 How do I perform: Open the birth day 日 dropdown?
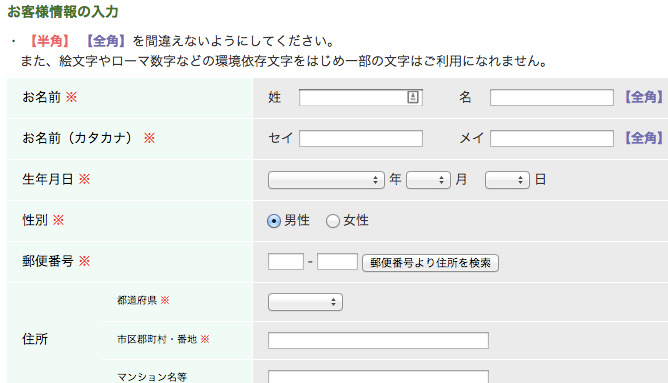pyautogui.click(x=507, y=180)
